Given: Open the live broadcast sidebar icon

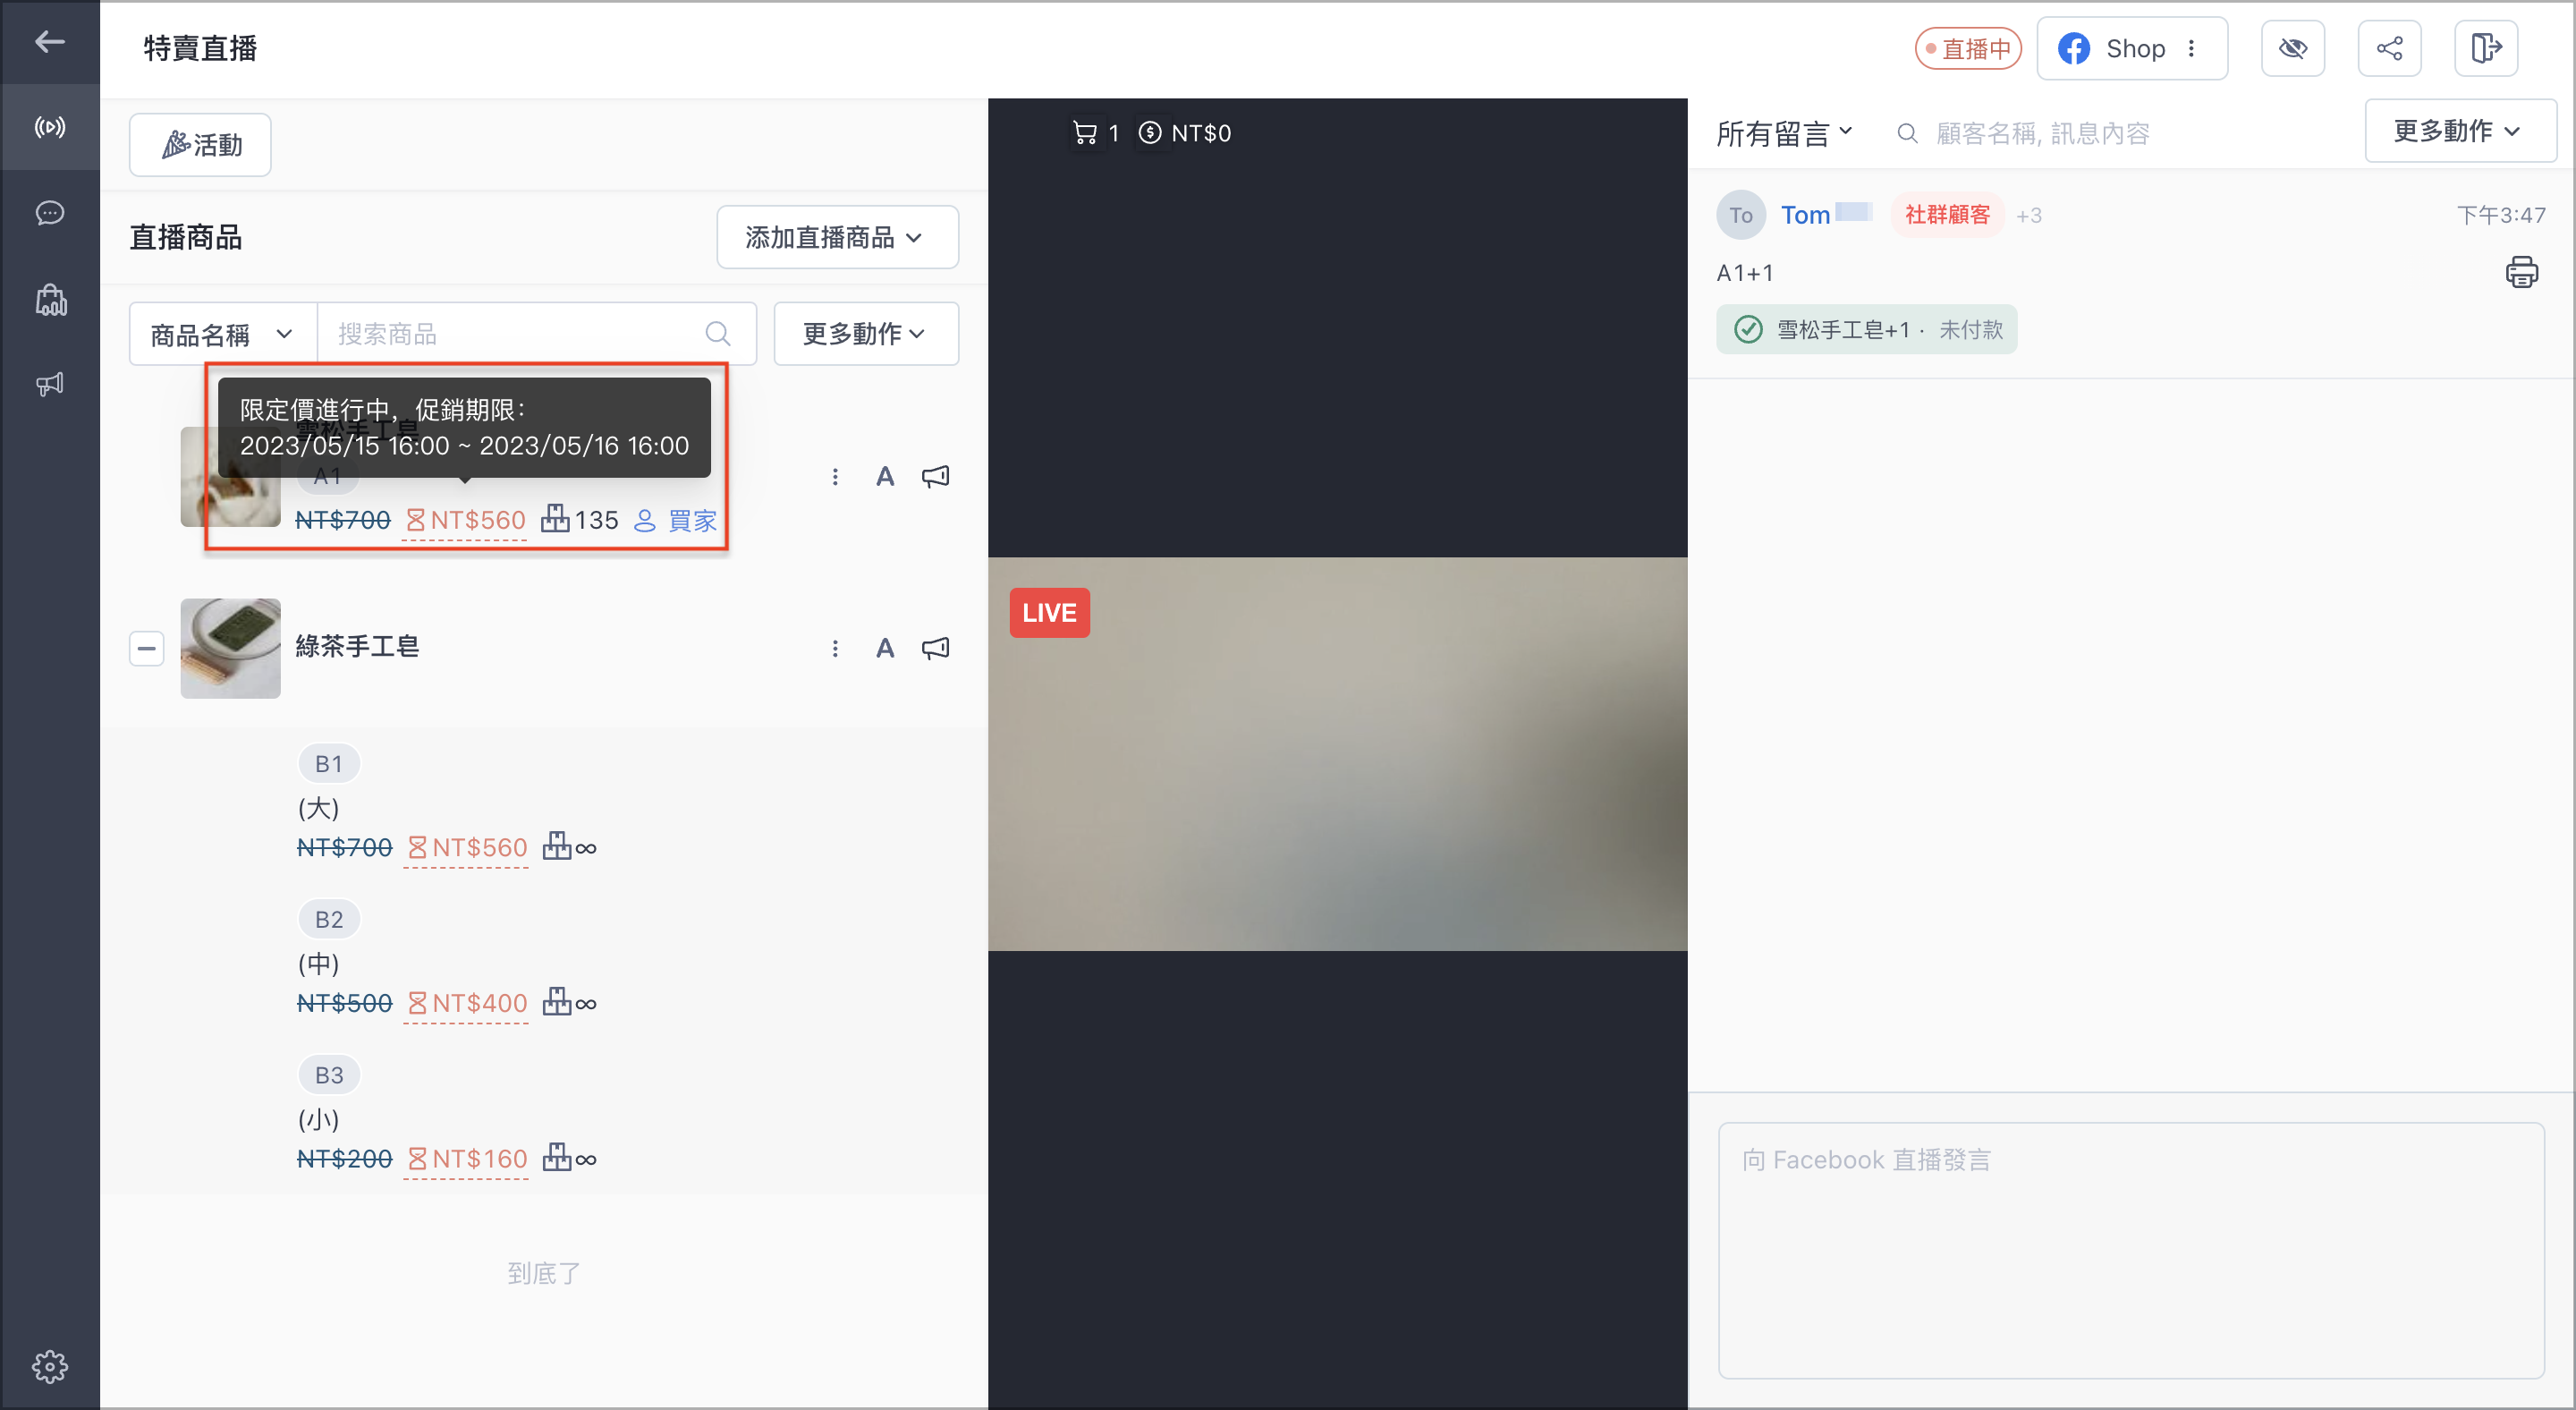Looking at the screenshot, I should coord(49,127).
